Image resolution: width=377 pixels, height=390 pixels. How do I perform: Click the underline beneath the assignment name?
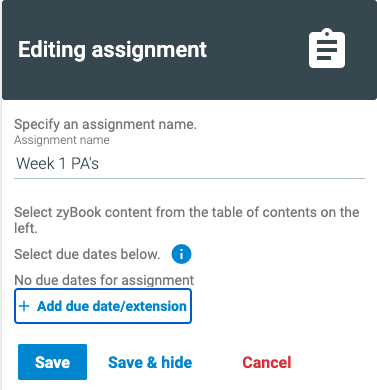(x=189, y=178)
